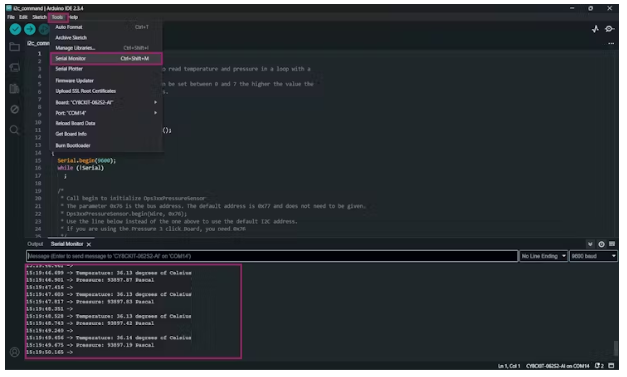
Task: Open the Library Manager sidebar icon
Action: click(x=14, y=88)
